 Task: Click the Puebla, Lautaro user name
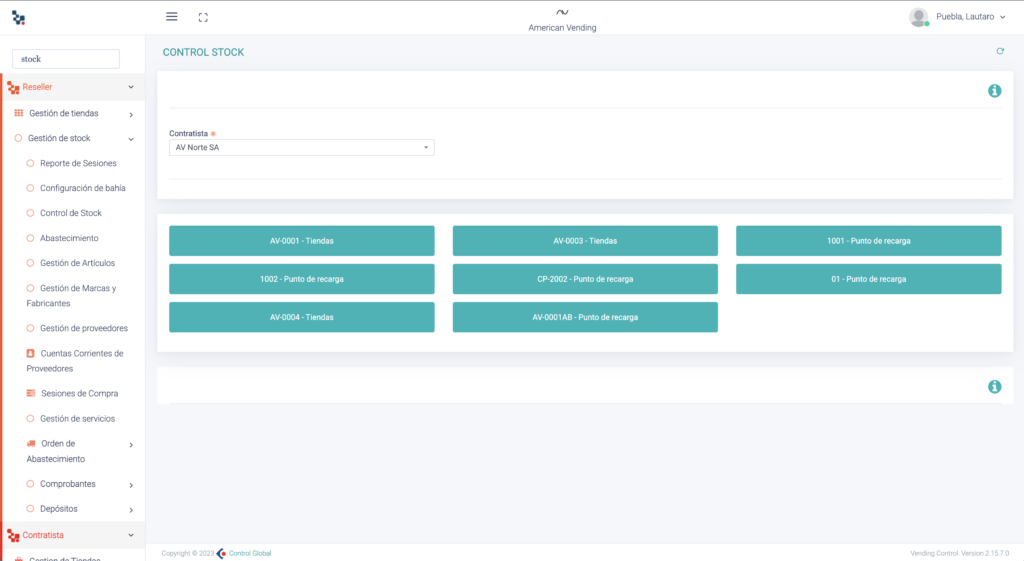click(965, 17)
